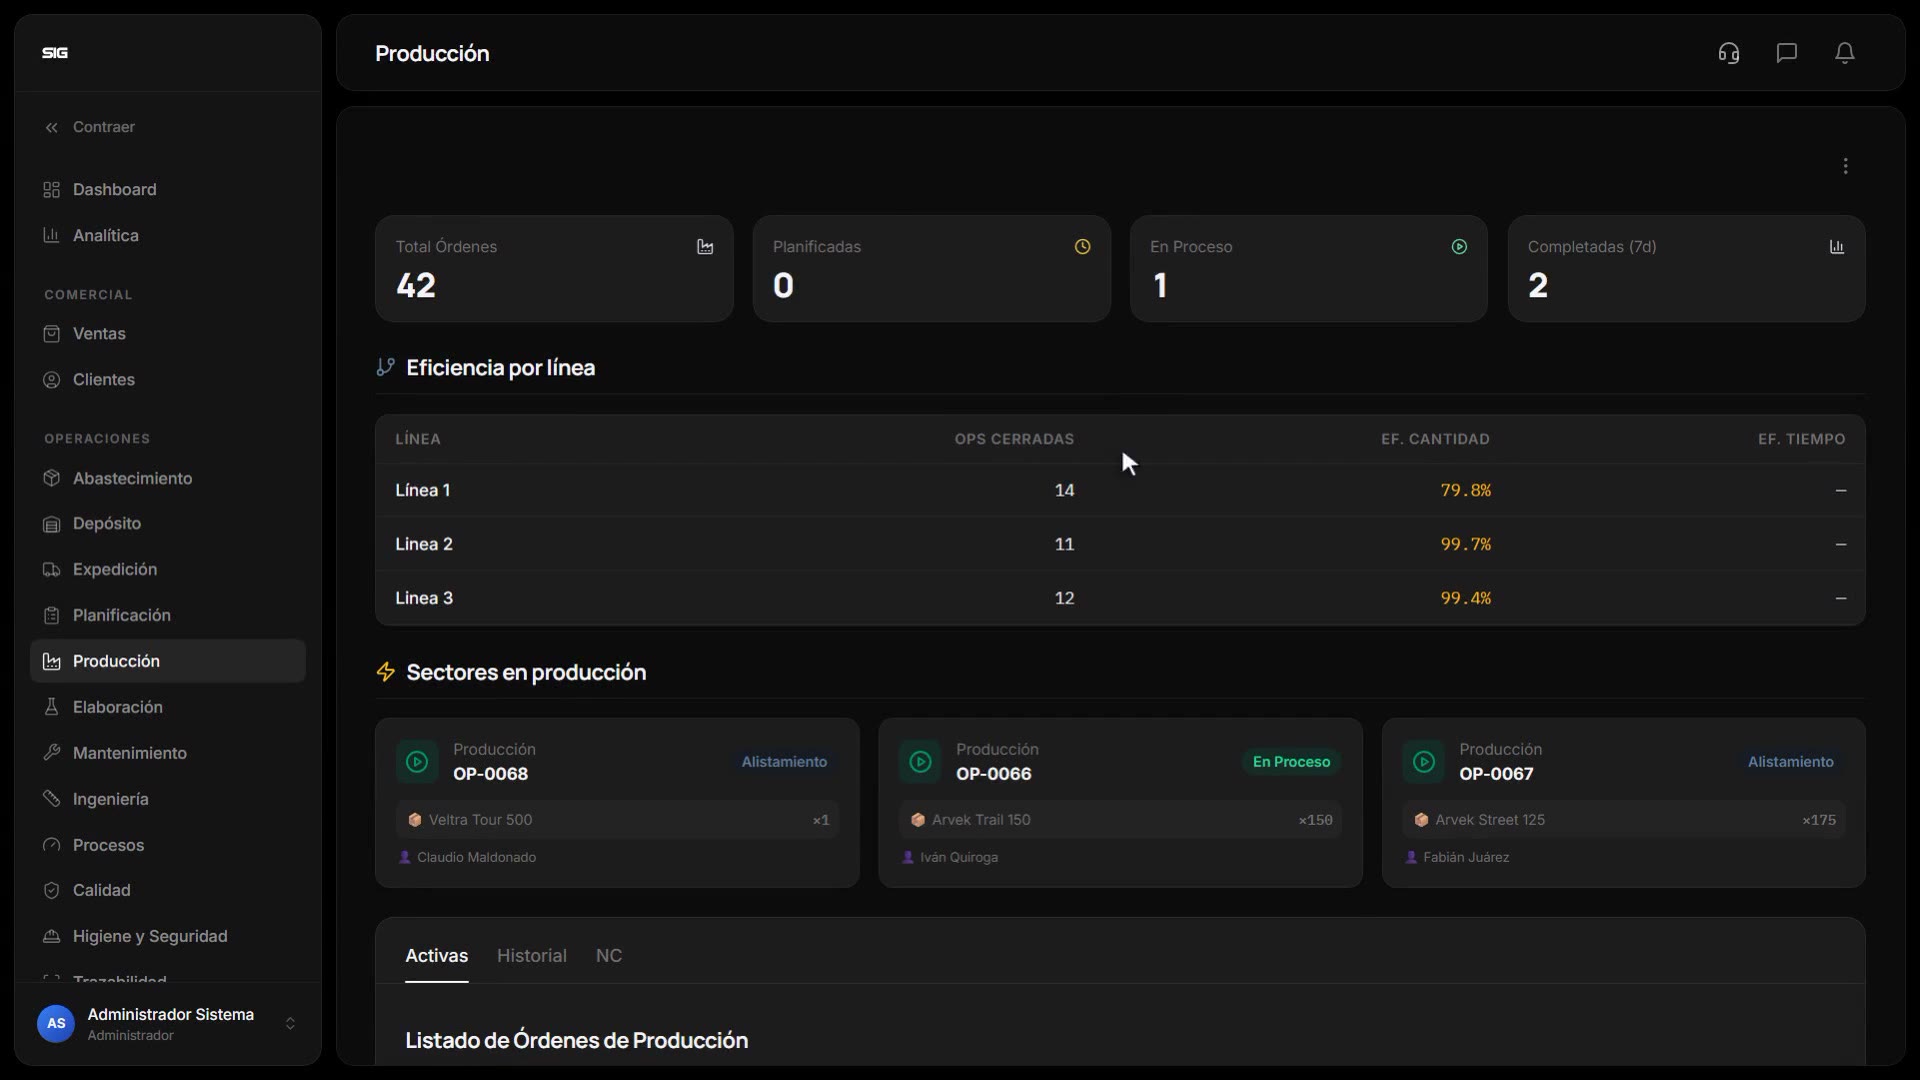Switch to the Historial tab
The image size is (1920, 1080).
coord(532,956)
